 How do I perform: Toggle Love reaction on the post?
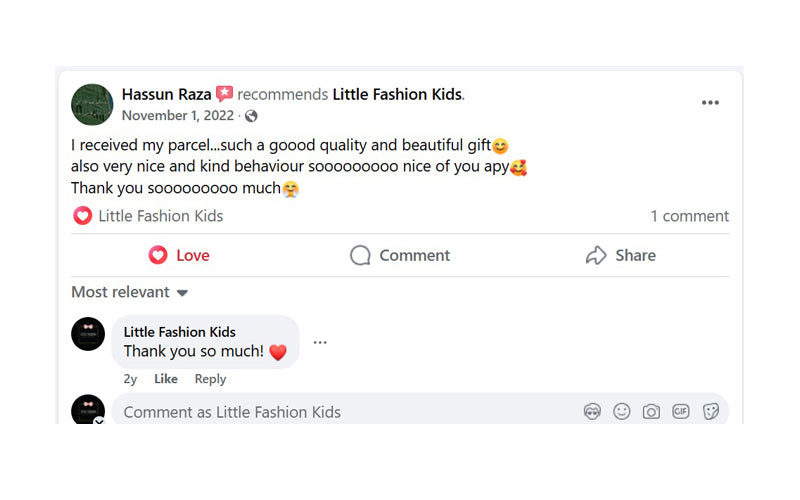click(179, 255)
